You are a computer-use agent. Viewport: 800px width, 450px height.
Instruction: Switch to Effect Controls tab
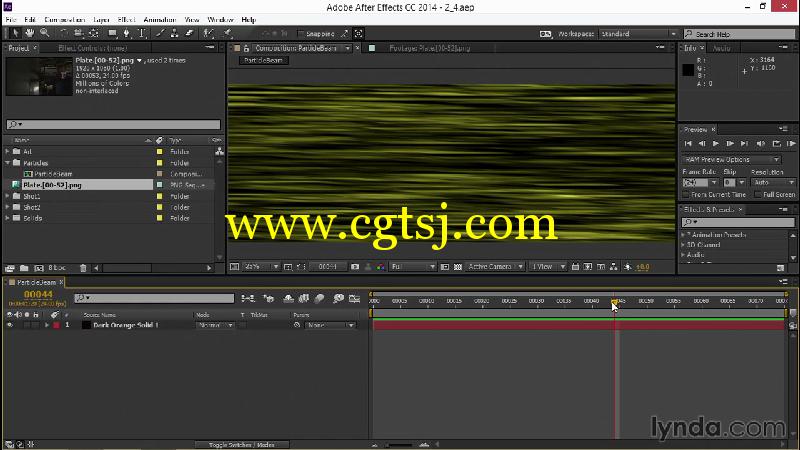(92, 48)
